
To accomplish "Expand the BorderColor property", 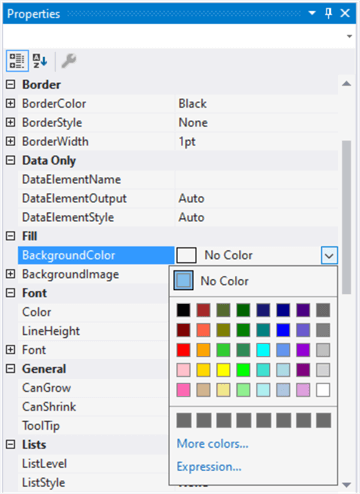I will pyautogui.click(x=11, y=103).
